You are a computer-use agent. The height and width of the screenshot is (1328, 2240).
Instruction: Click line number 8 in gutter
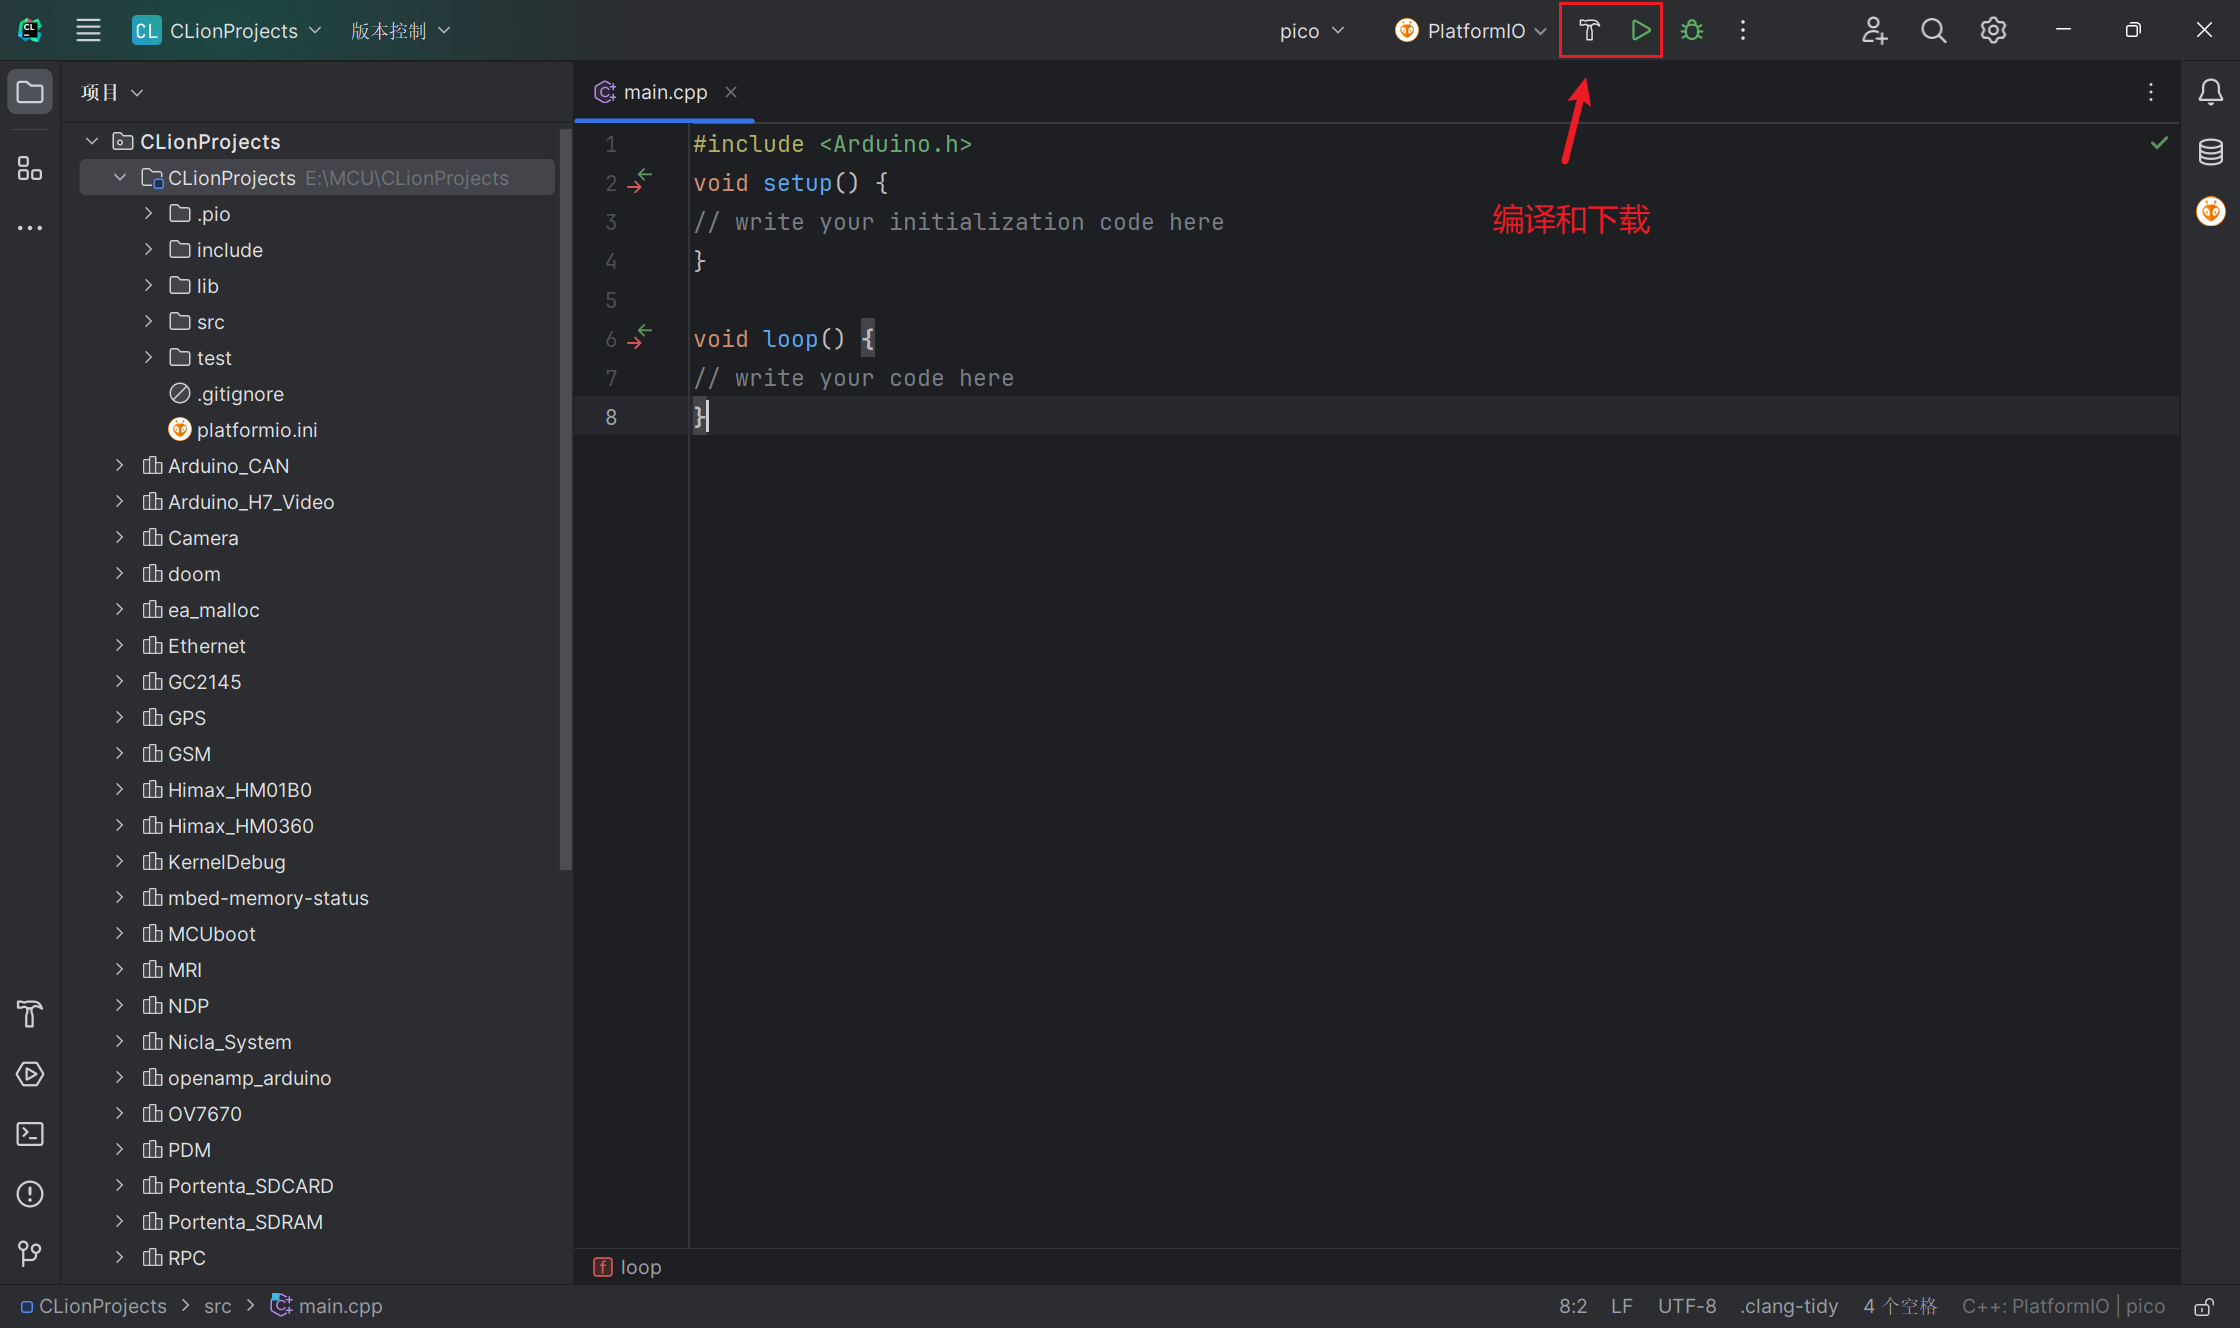(x=611, y=416)
